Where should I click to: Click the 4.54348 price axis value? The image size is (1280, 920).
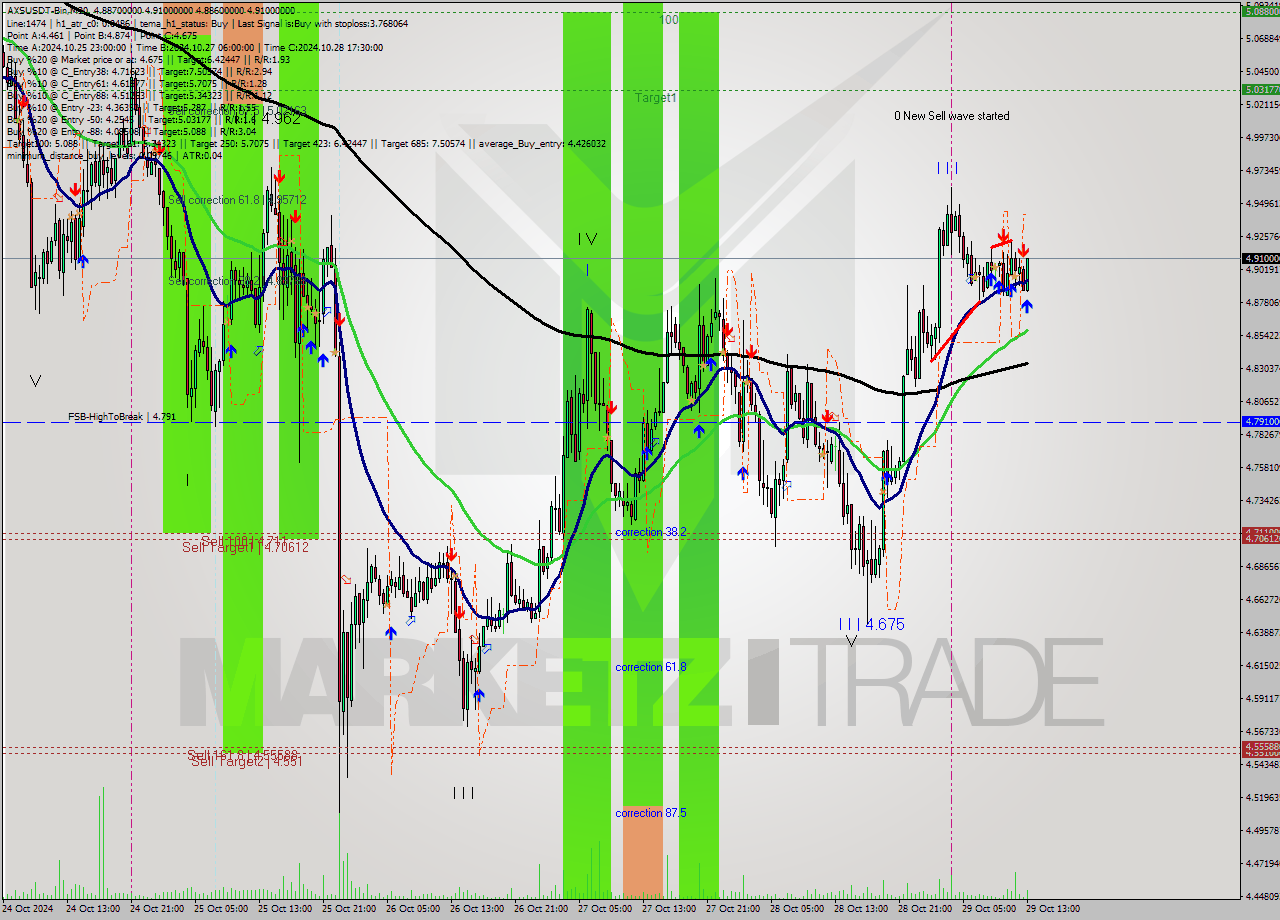pos(1261,765)
